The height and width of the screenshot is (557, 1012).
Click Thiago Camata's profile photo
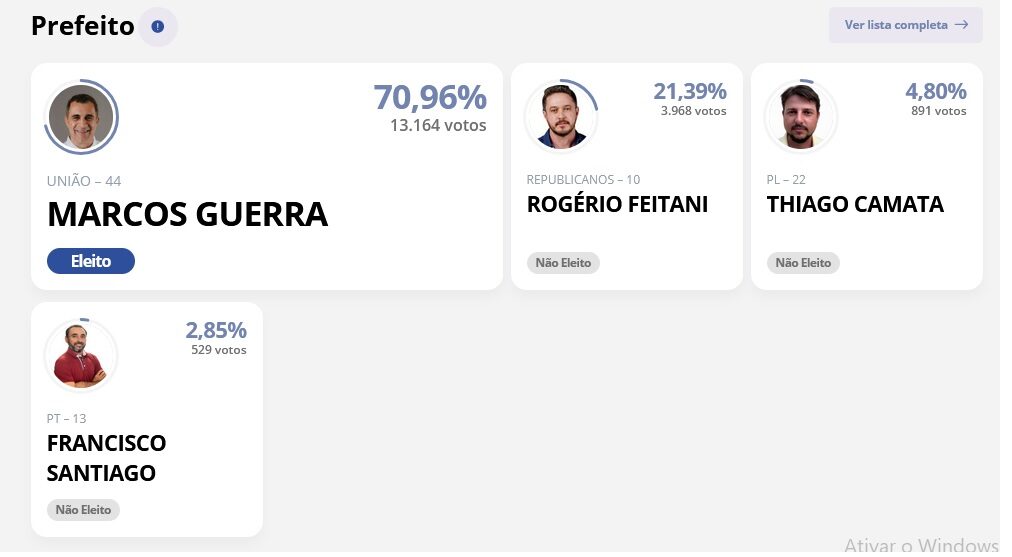(x=801, y=116)
